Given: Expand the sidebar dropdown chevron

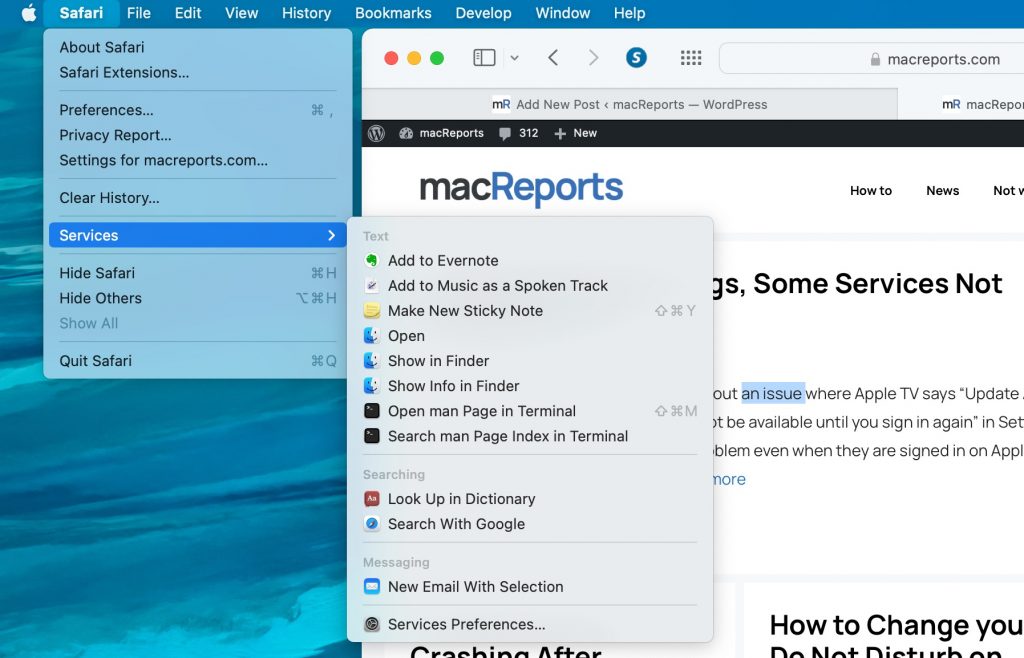Looking at the screenshot, I should [x=515, y=58].
